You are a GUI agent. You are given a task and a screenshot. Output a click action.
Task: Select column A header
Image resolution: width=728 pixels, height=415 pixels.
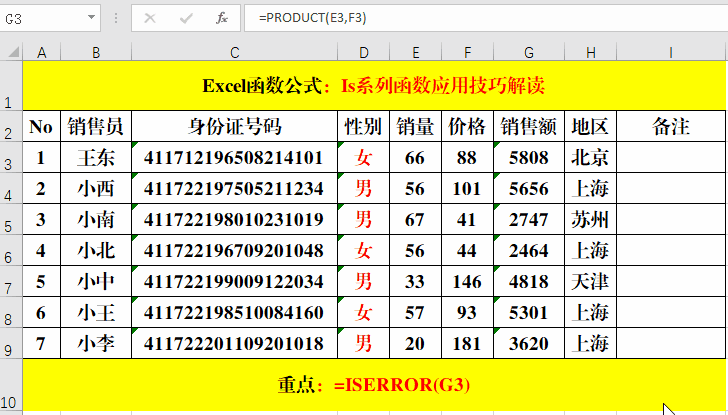[x=41, y=52]
